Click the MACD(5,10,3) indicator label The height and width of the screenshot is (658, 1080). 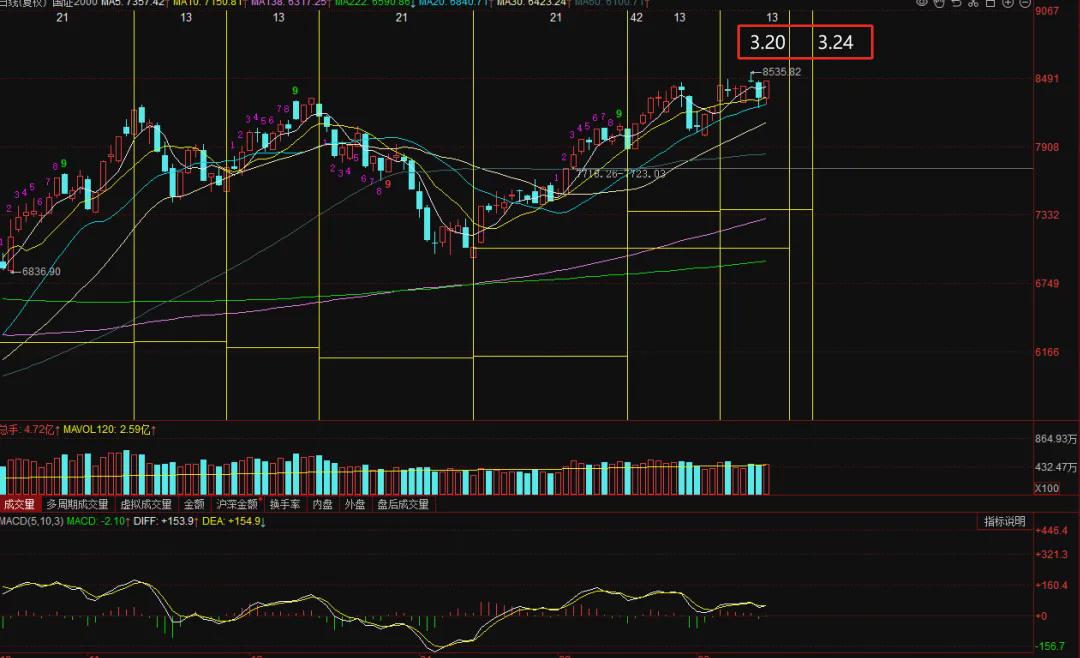coord(31,521)
